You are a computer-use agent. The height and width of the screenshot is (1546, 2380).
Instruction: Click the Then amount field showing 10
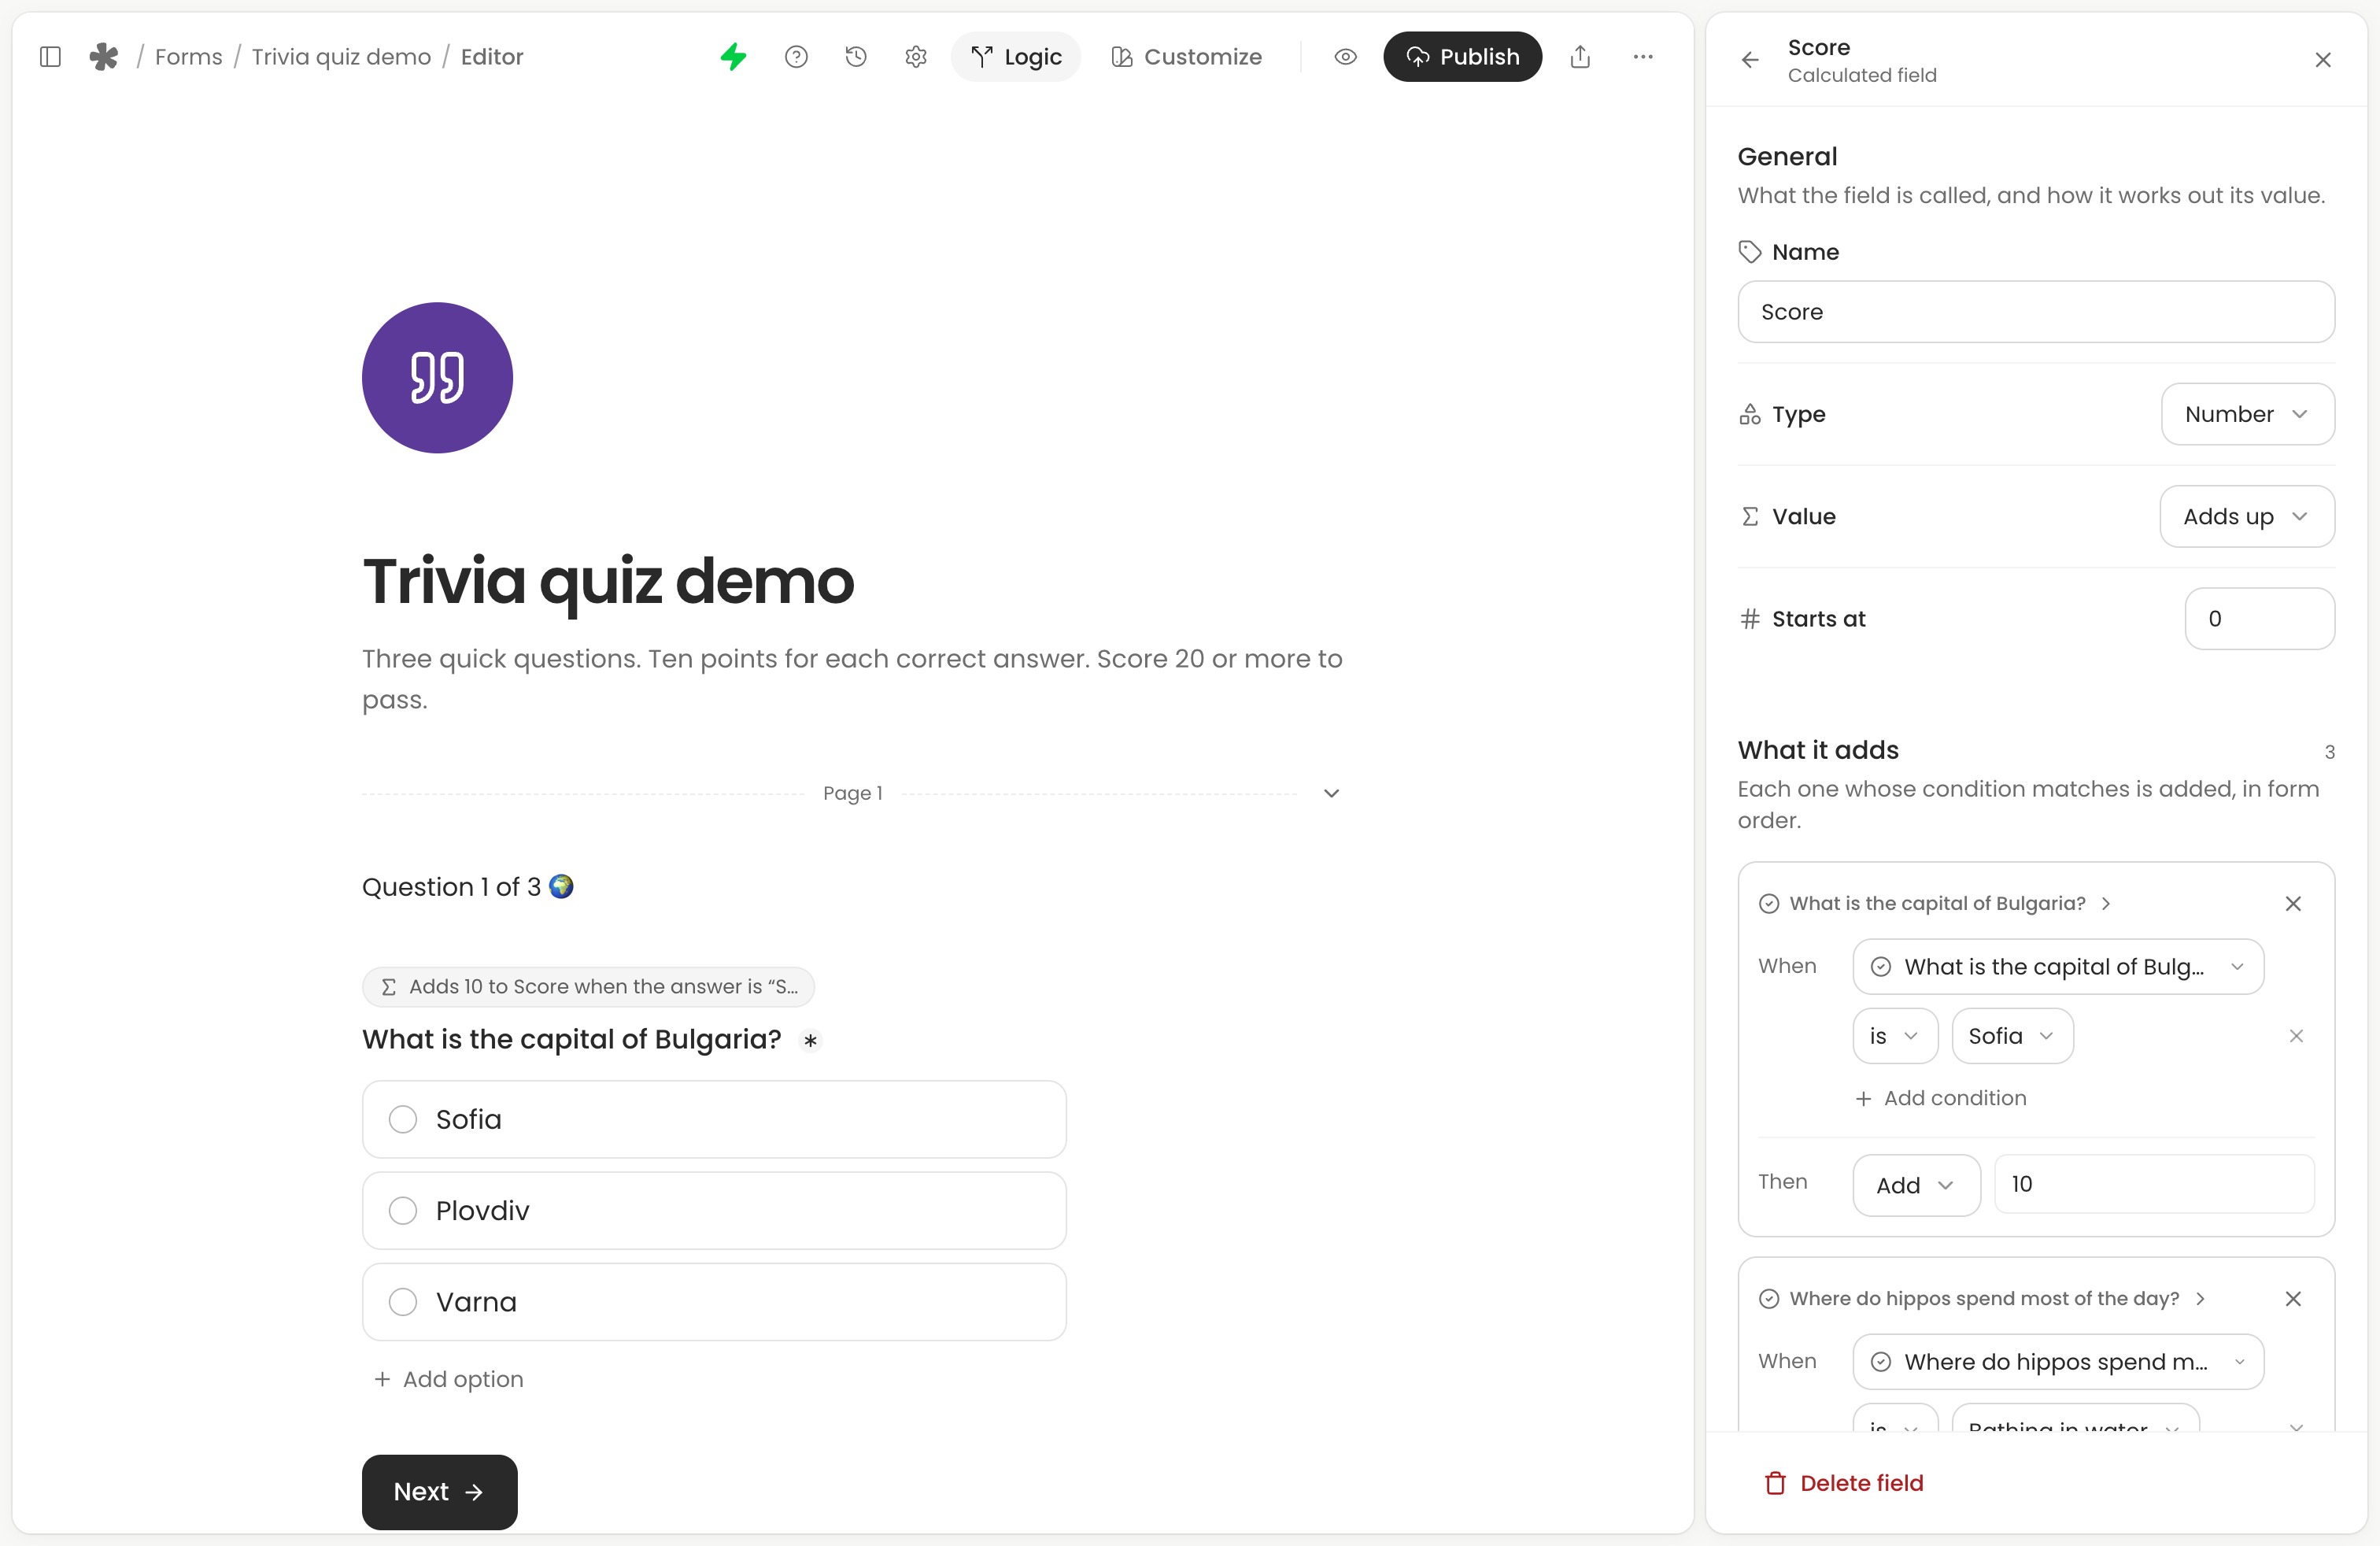click(x=2154, y=1185)
